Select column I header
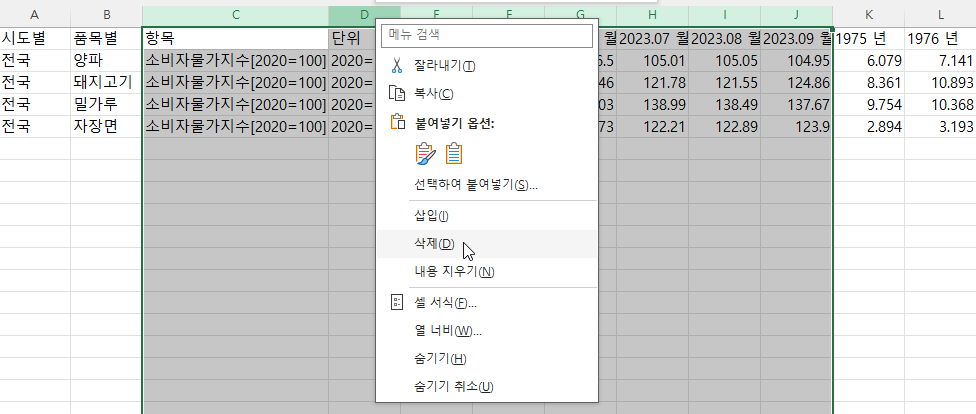Screen dimensions: 976x414 pyautogui.click(x=724, y=16)
